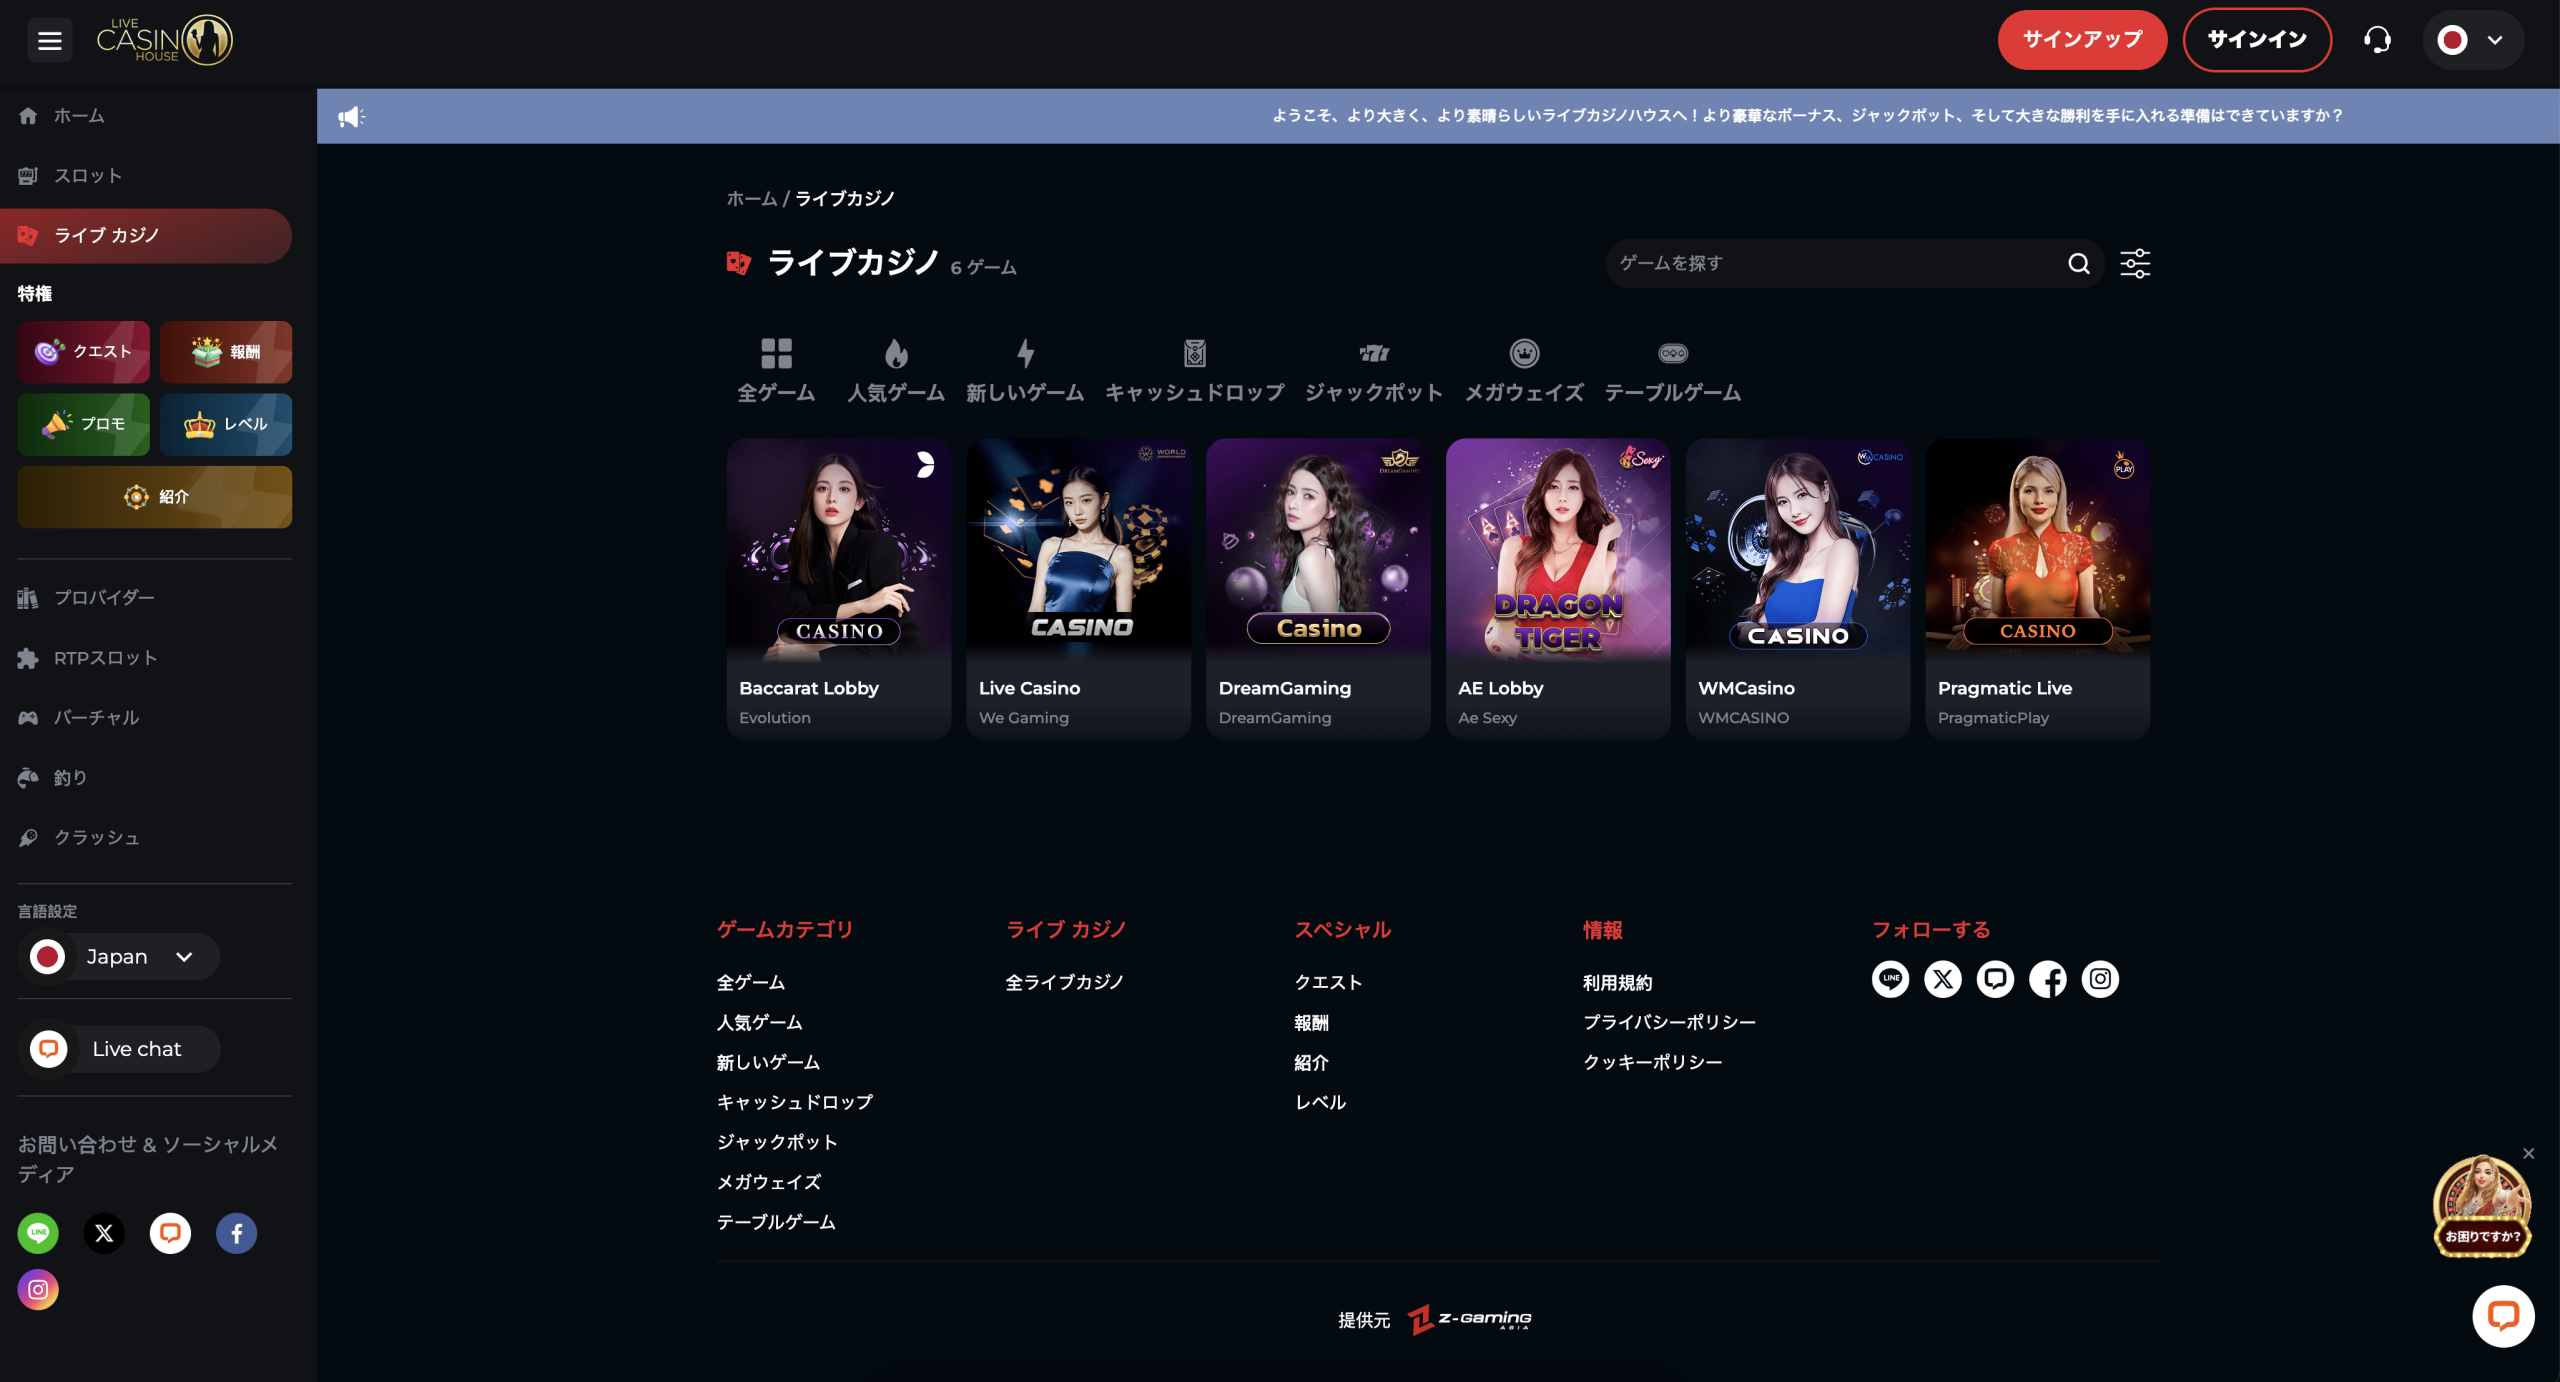Dismiss the promo helper popup with the X
2560x1382 pixels.
point(2531,1152)
